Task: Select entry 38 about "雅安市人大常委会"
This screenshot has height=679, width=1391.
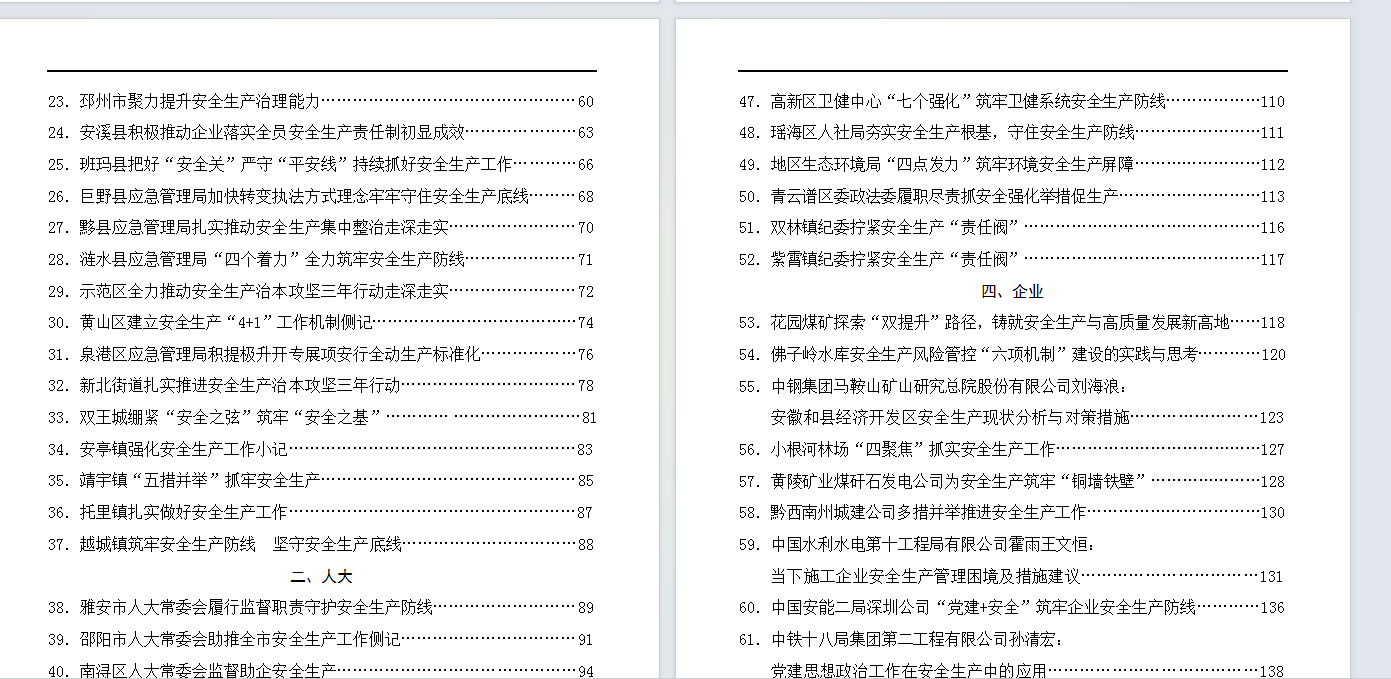Action: click(x=321, y=607)
